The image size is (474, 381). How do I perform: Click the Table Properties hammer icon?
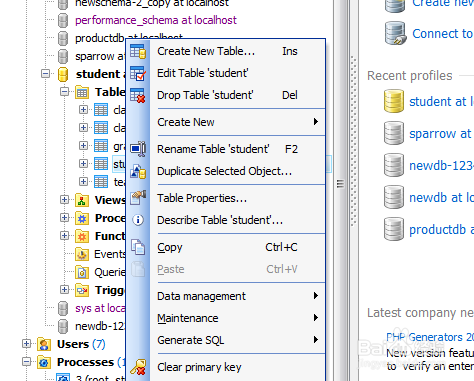[138, 198]
